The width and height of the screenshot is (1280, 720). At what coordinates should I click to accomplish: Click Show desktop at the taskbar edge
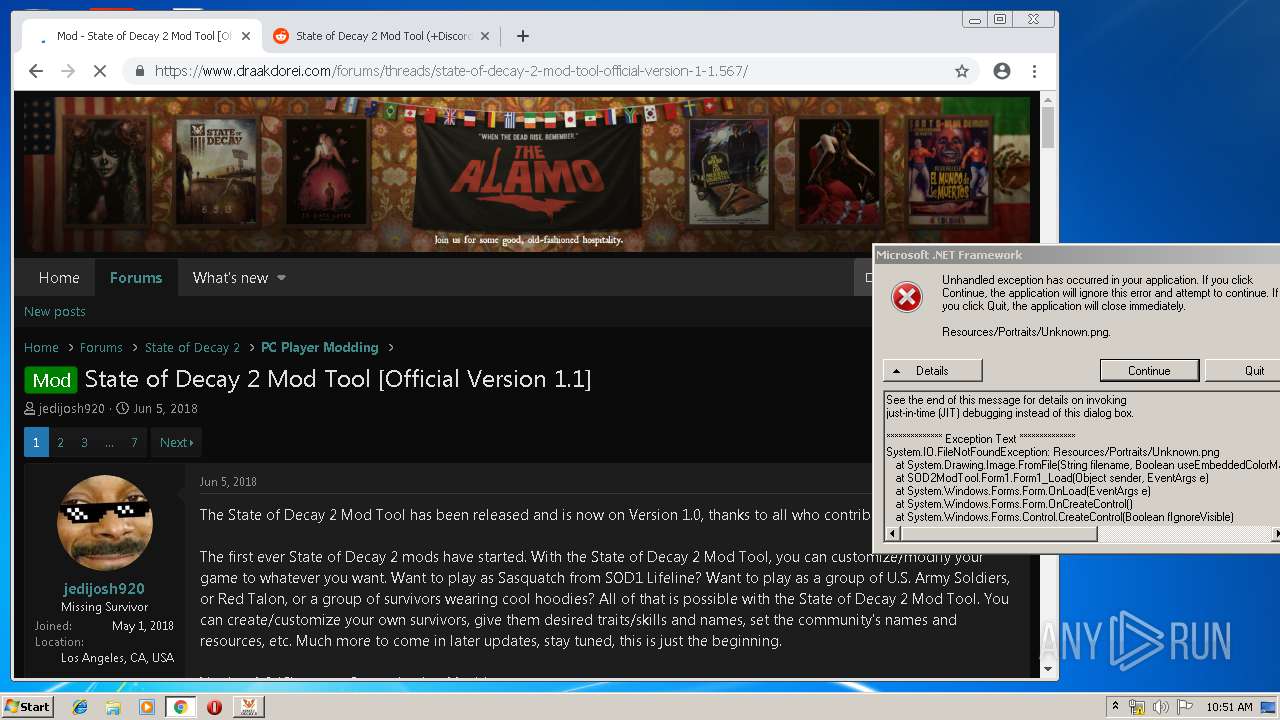click(x=1268, y=707)
